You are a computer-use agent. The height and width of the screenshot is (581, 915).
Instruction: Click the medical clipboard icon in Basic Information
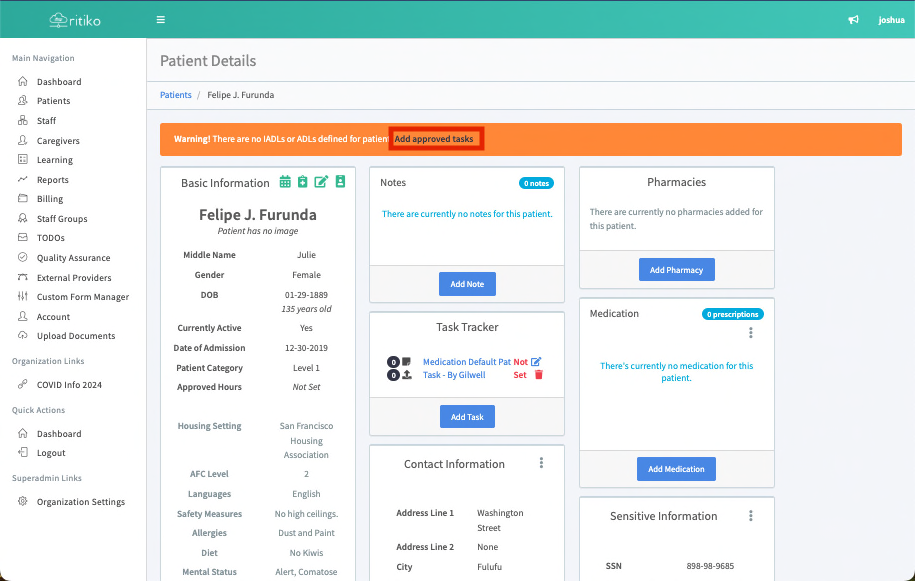pos(303,182)
